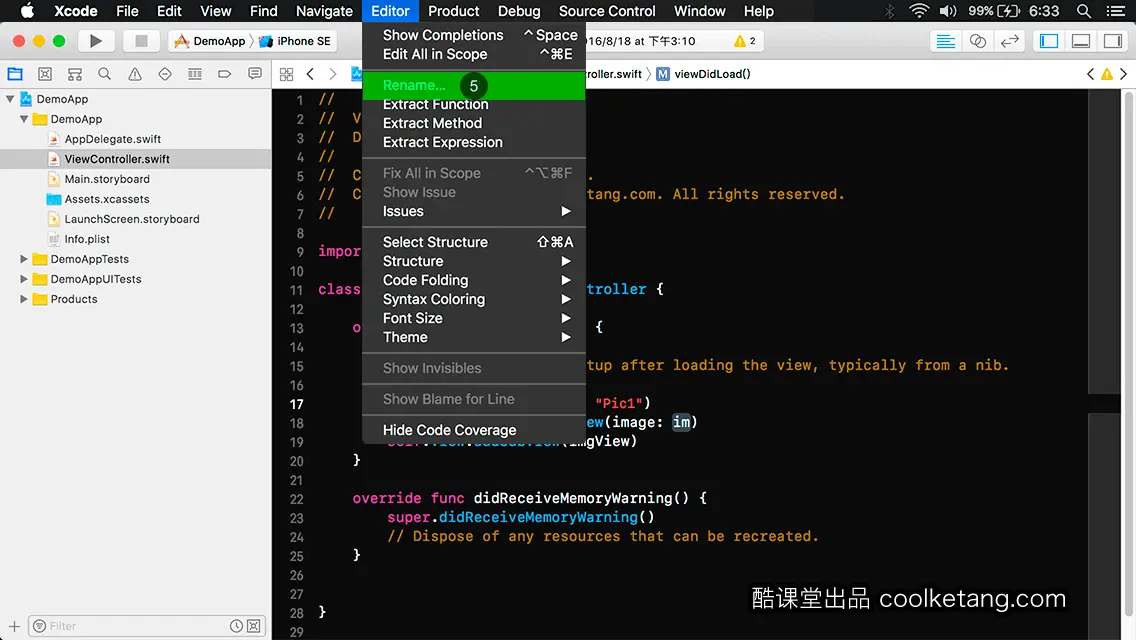Open the Font Size submenu
The height and width of the screenshot is (640, 1136).
[x=474, y=318]
